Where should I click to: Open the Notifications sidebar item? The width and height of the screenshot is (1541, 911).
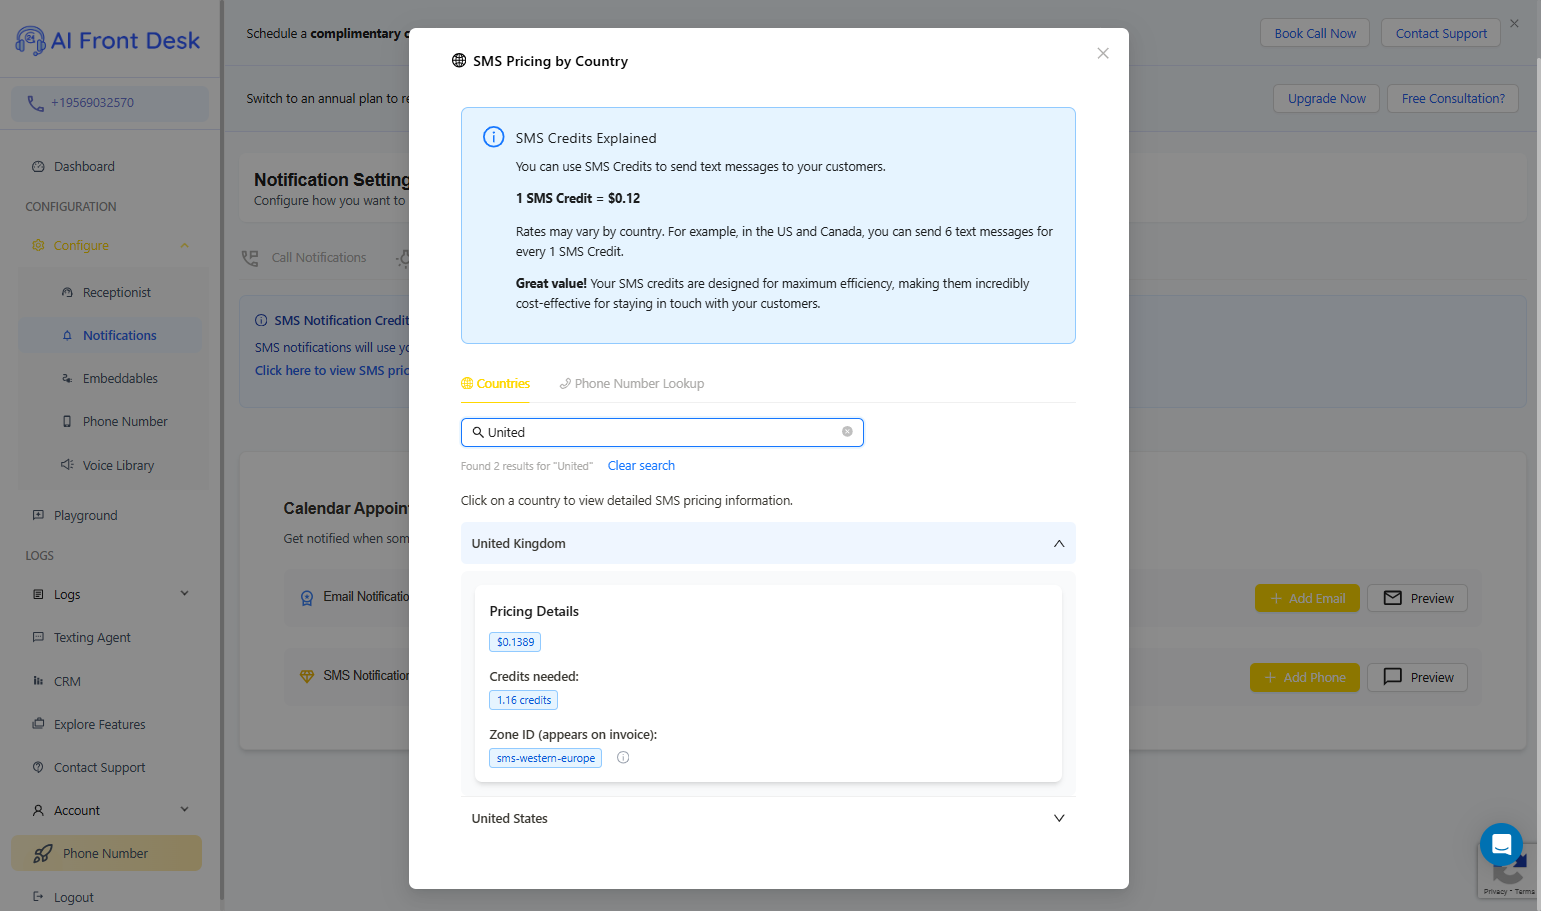110,336
